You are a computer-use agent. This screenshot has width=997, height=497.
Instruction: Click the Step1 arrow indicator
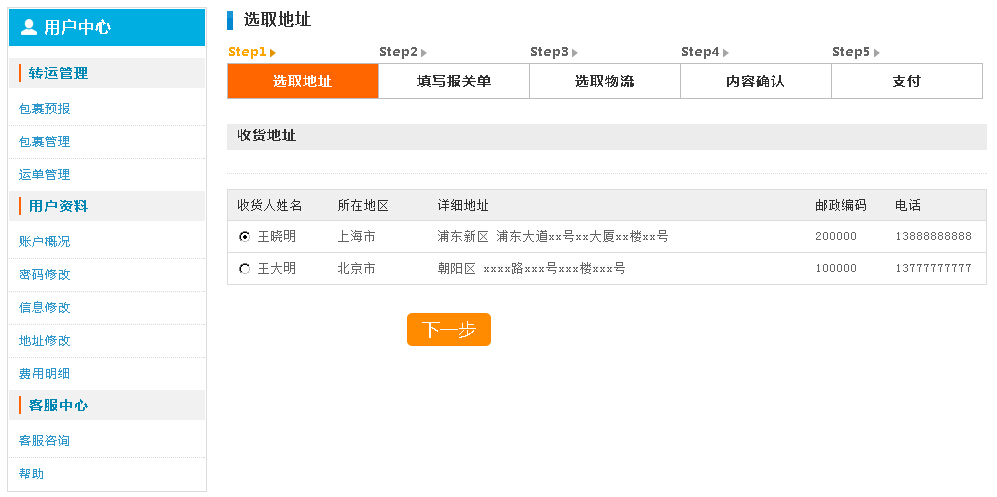[273, 53]
